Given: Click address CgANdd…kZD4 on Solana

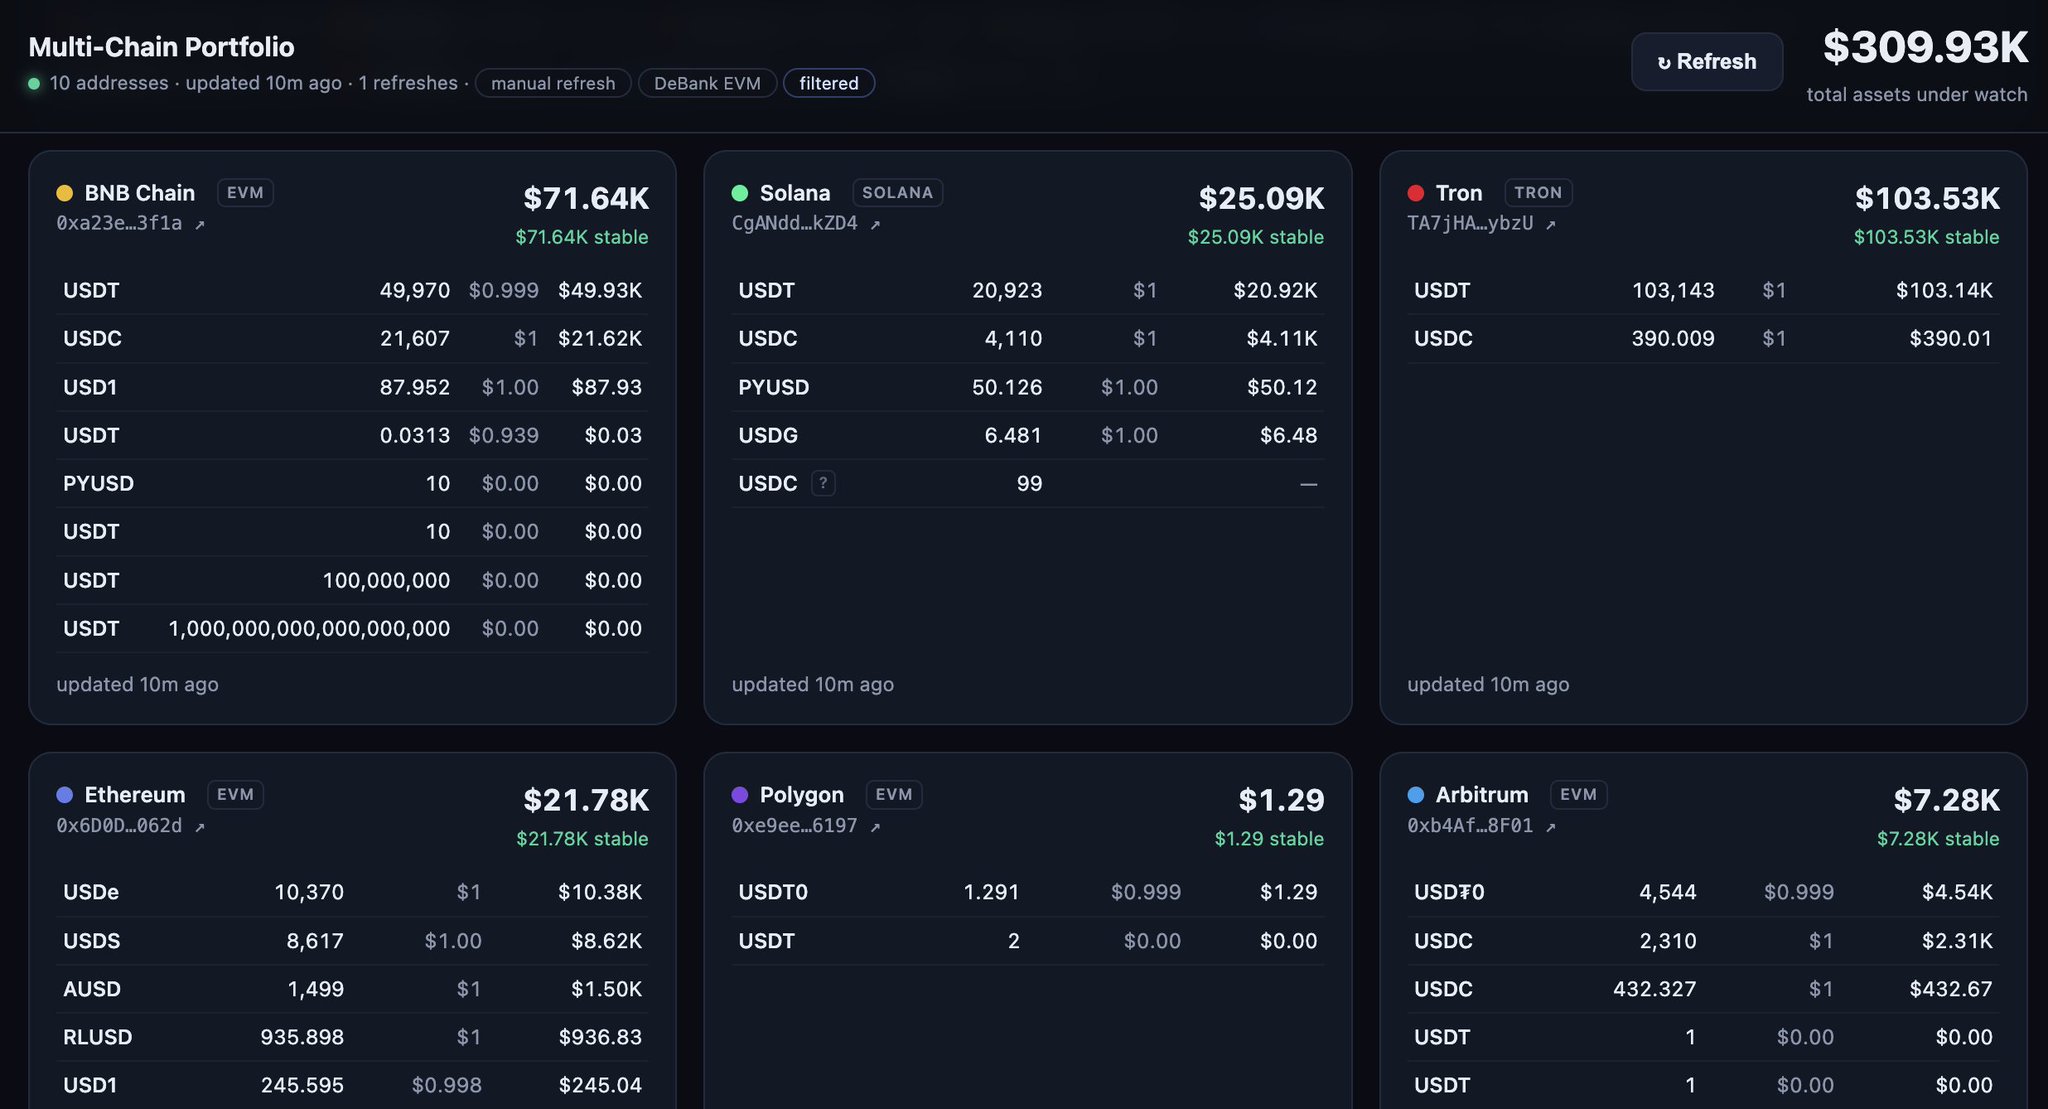Looking at the screenshot, I should (795, 223).
